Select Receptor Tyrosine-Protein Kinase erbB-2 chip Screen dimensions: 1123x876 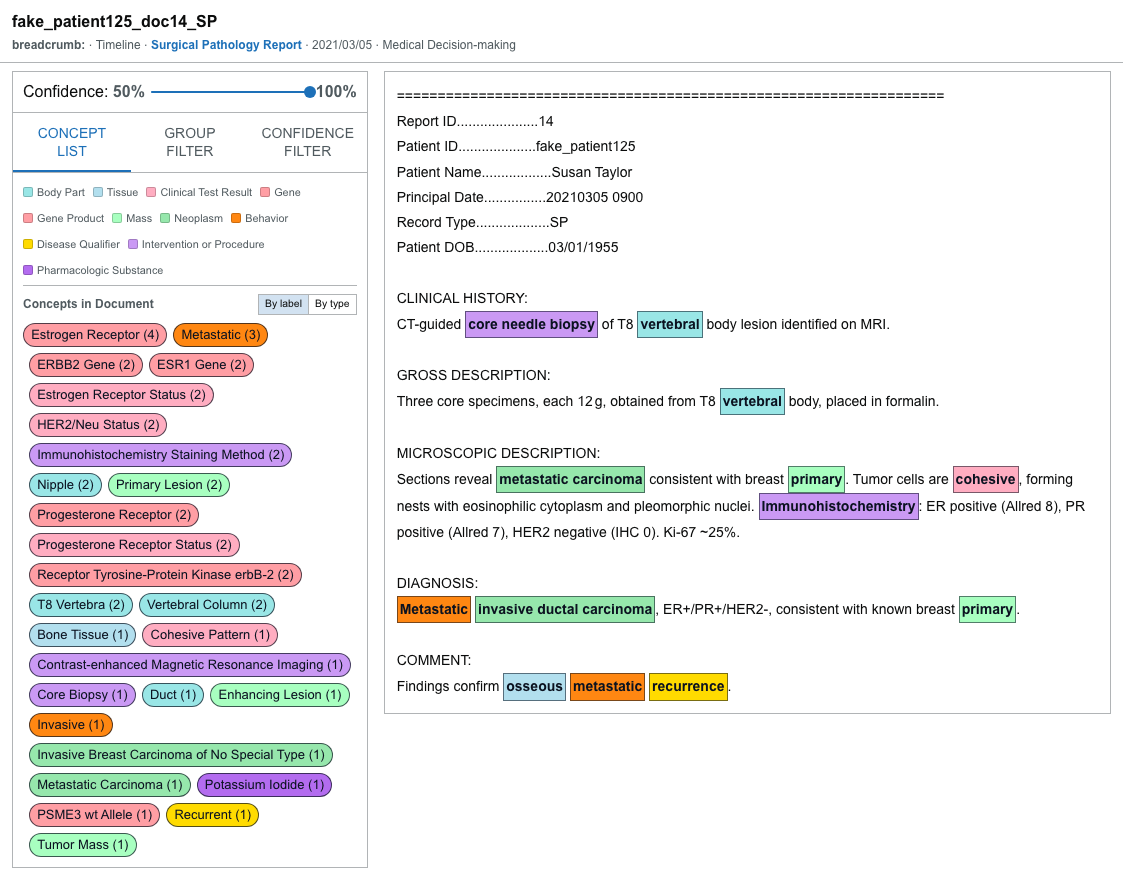click(x=165, y=575)
